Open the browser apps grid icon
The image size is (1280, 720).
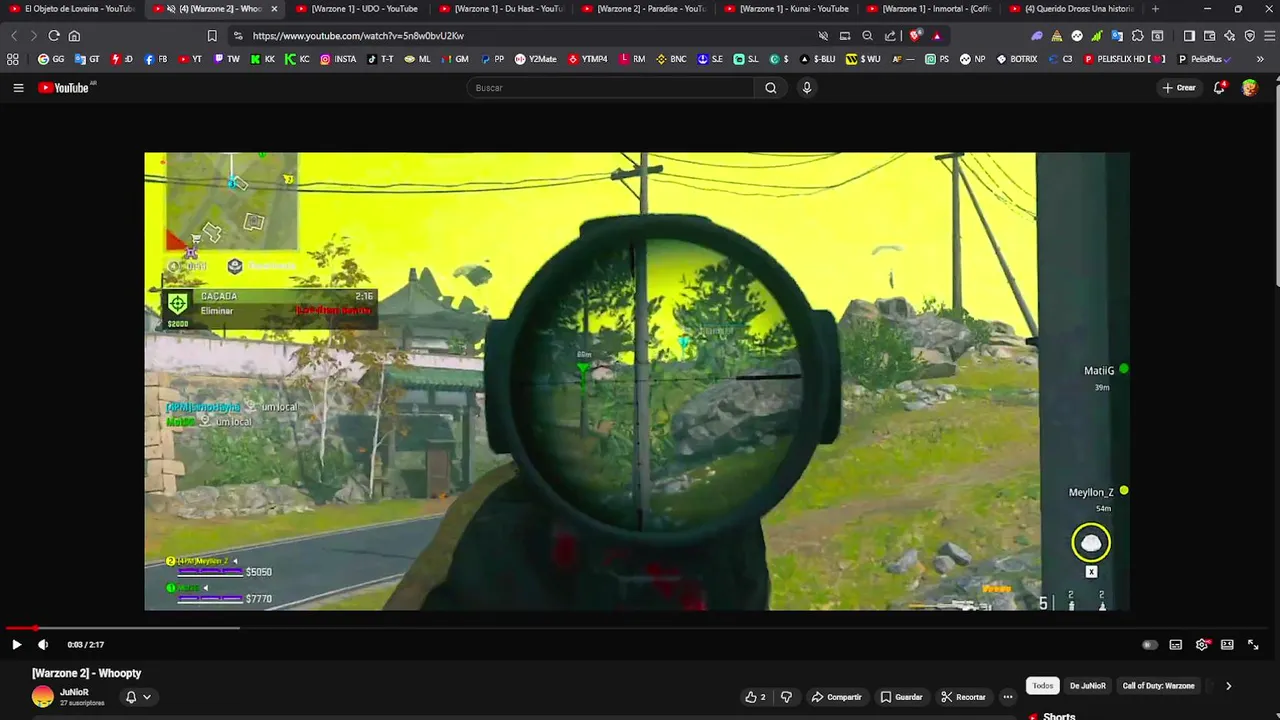[12, 59]
